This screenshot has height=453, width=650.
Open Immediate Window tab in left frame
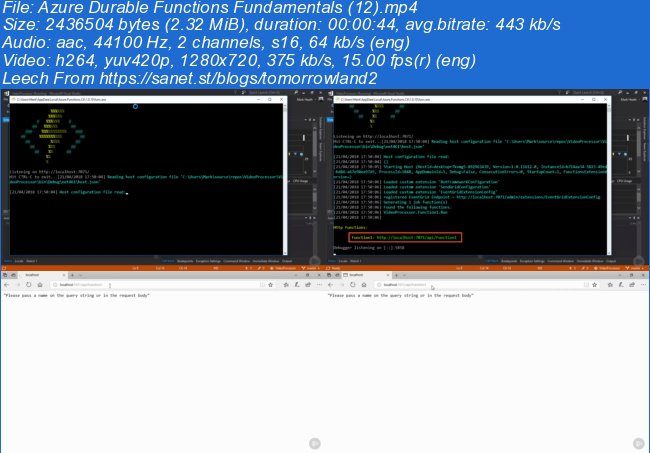pos(266,261)
